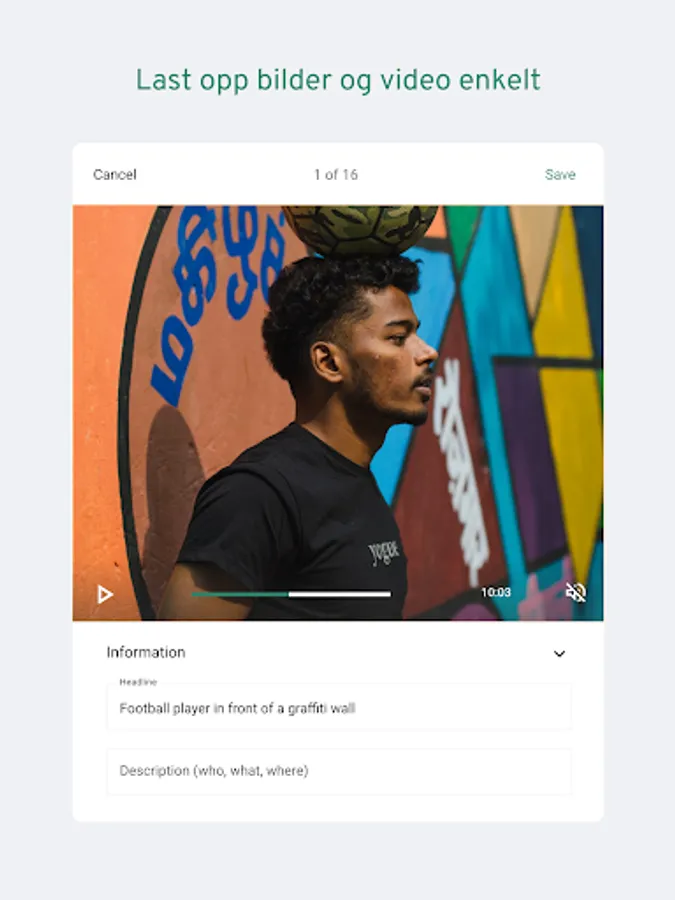Click the small Headline field label
The height and width of the screenshot is (900, 675).
pos(138,682)
